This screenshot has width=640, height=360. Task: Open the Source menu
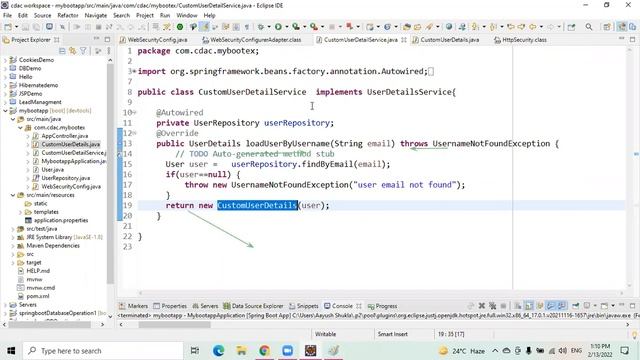point(42,16)
